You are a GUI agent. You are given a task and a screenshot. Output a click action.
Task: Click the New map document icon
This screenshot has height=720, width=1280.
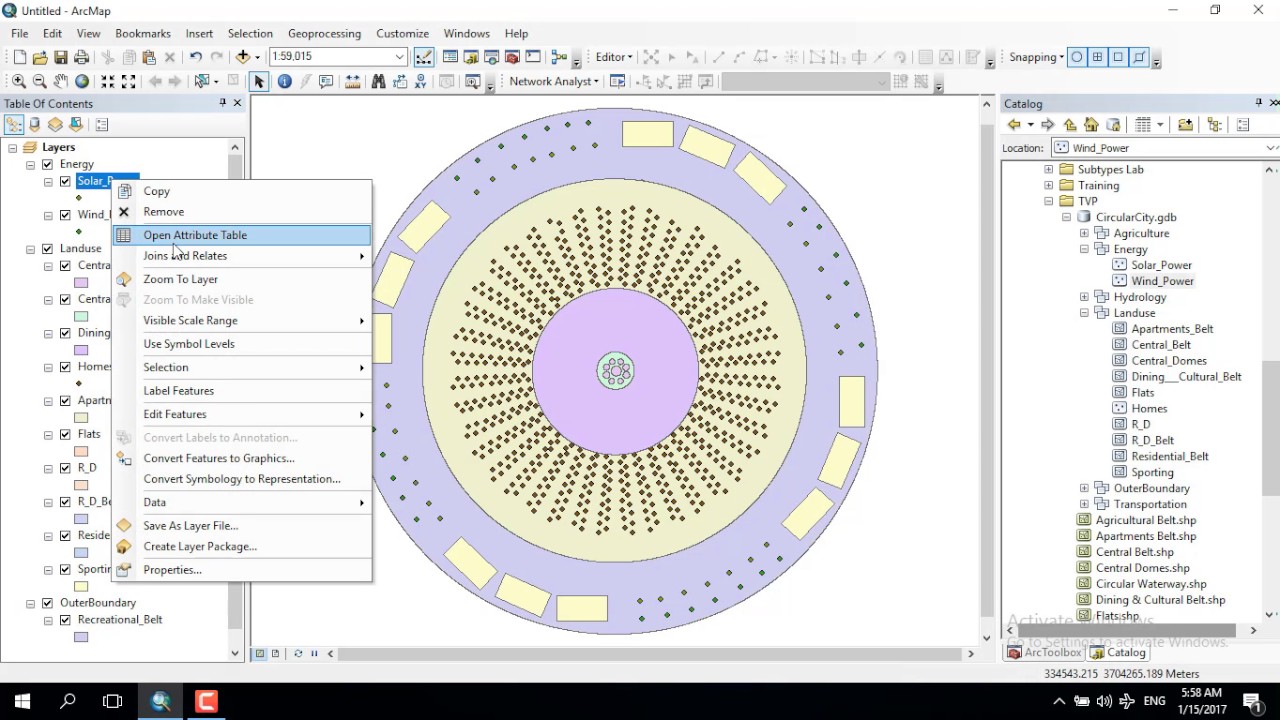point(19,57)
